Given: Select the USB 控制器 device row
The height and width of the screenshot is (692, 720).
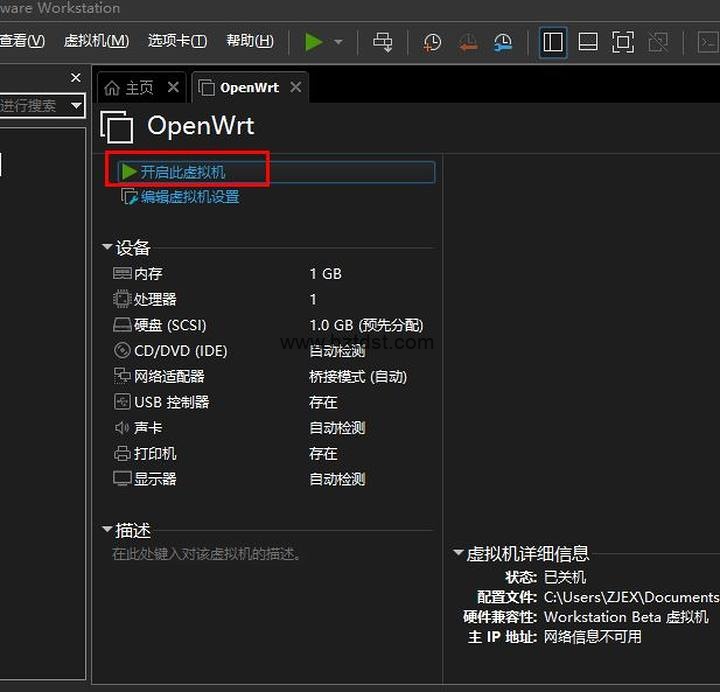Looking at the screenshot, I should (271, 402).
